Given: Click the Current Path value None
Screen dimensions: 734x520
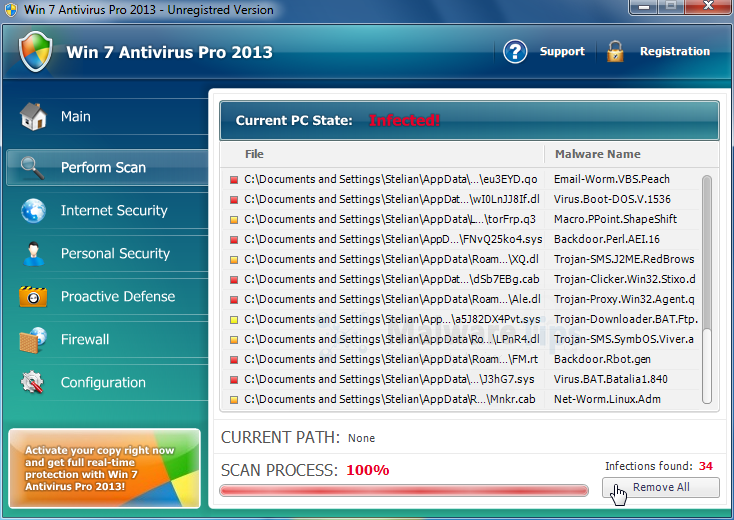Looking at the screenshot, I should tap(361, 438).
